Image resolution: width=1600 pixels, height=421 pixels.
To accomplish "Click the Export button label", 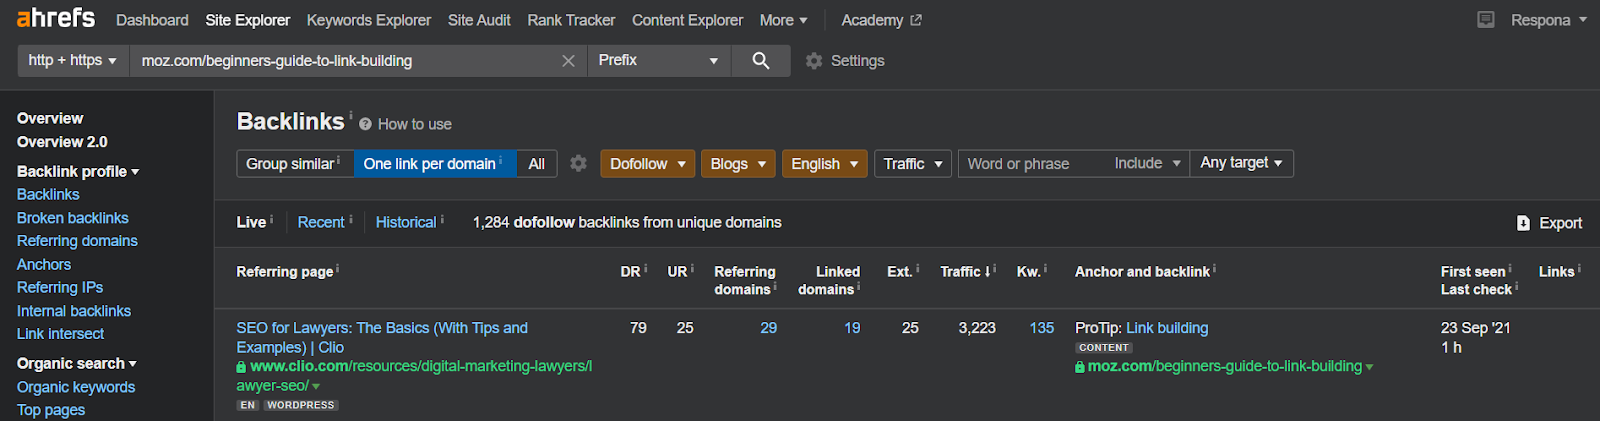I will (x=1560, y=223).
